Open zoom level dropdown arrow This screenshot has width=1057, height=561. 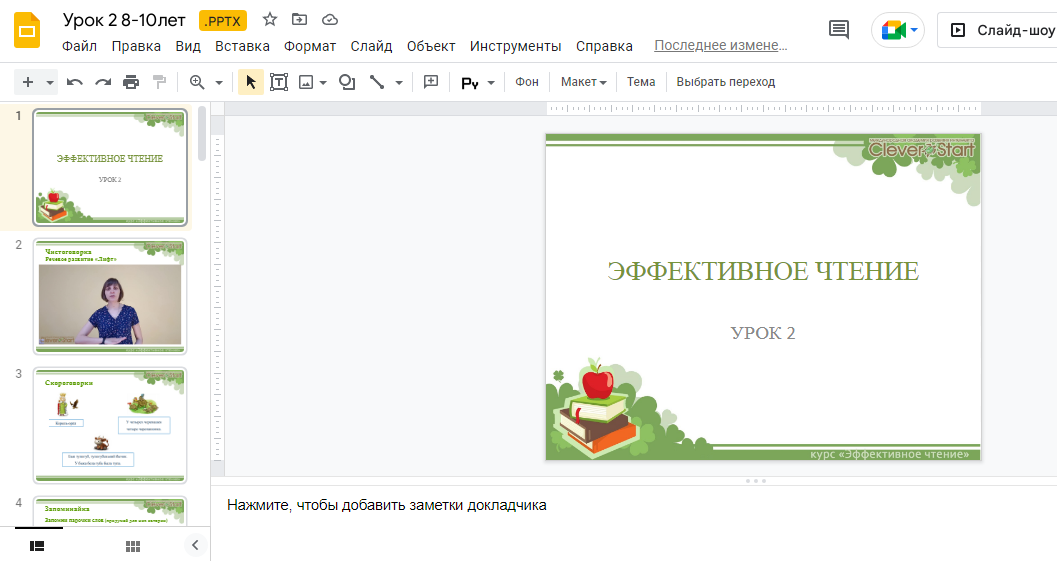coord(219,83)
